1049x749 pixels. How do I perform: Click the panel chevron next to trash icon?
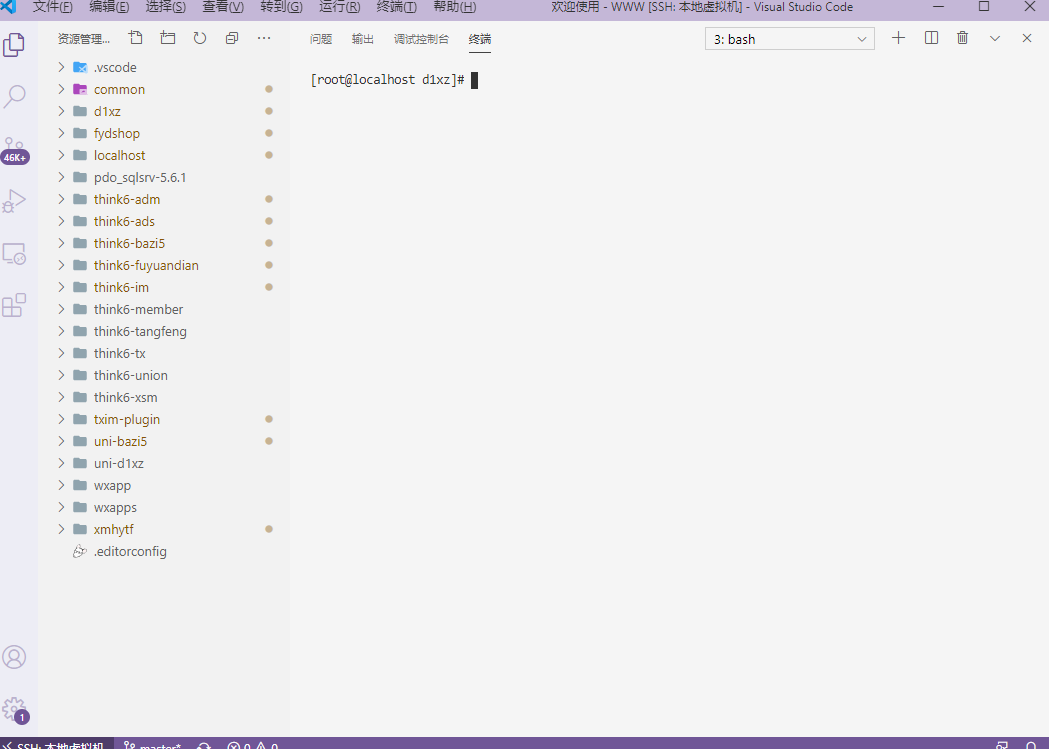point(995,38)
